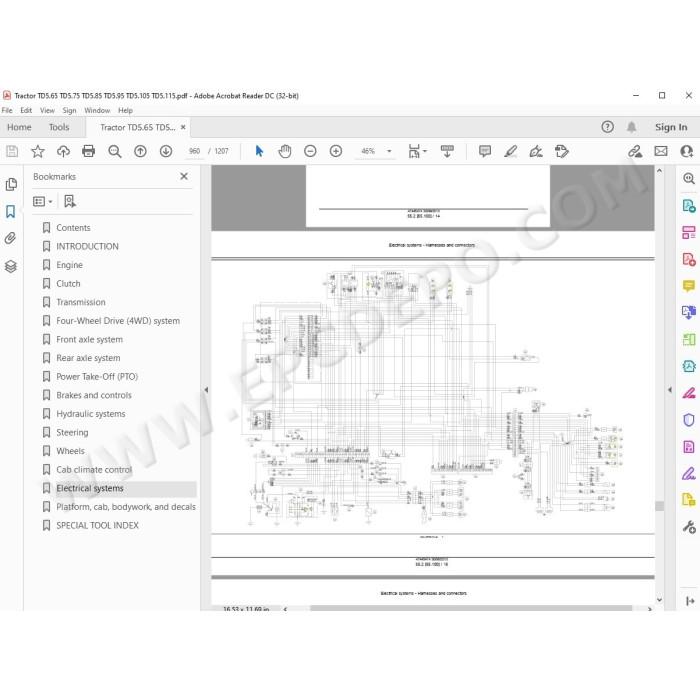Select the arrow selection tool
The image size is (700, 700).
point(259,151)
